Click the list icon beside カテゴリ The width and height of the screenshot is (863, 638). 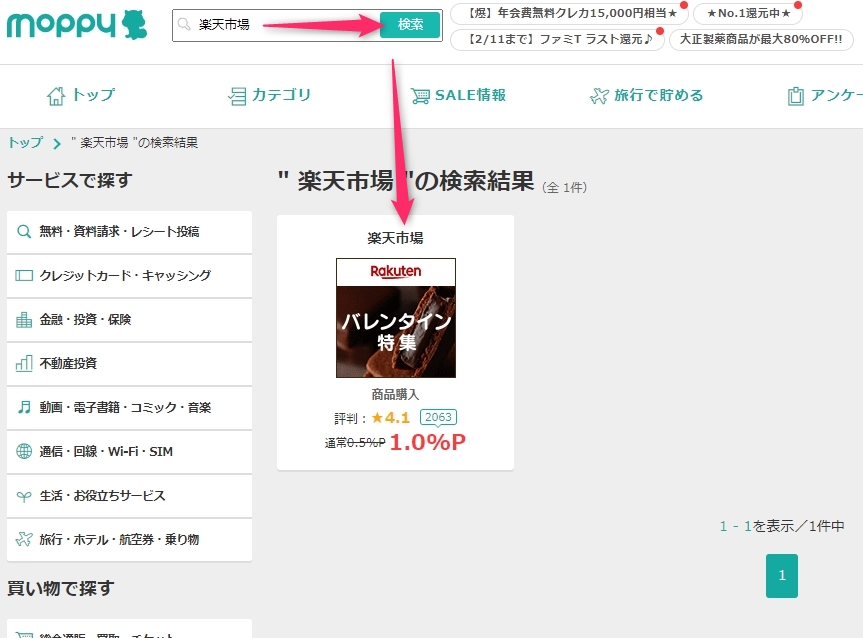(x=237, y=96)
